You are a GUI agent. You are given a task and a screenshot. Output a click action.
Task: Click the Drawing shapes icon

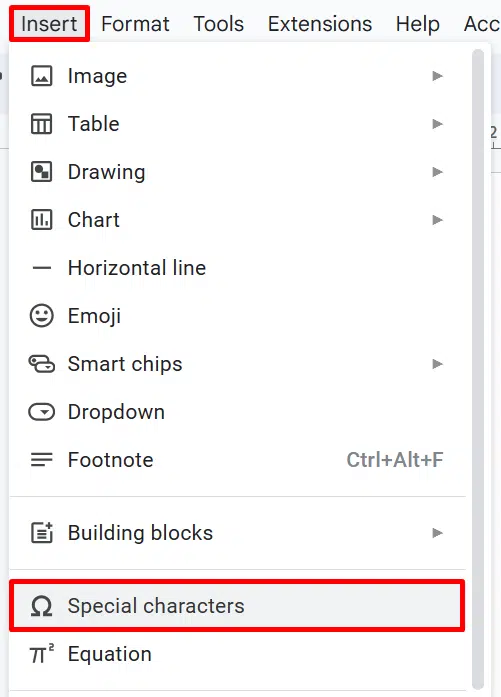(41, 172)
